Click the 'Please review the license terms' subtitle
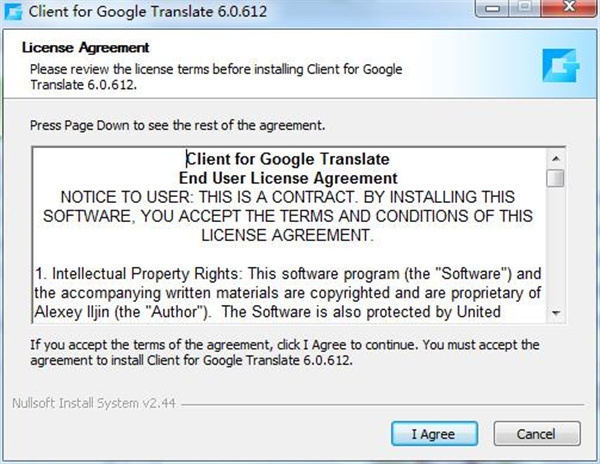The height and width of the screenshot is (464, 600). pos(214,76)
